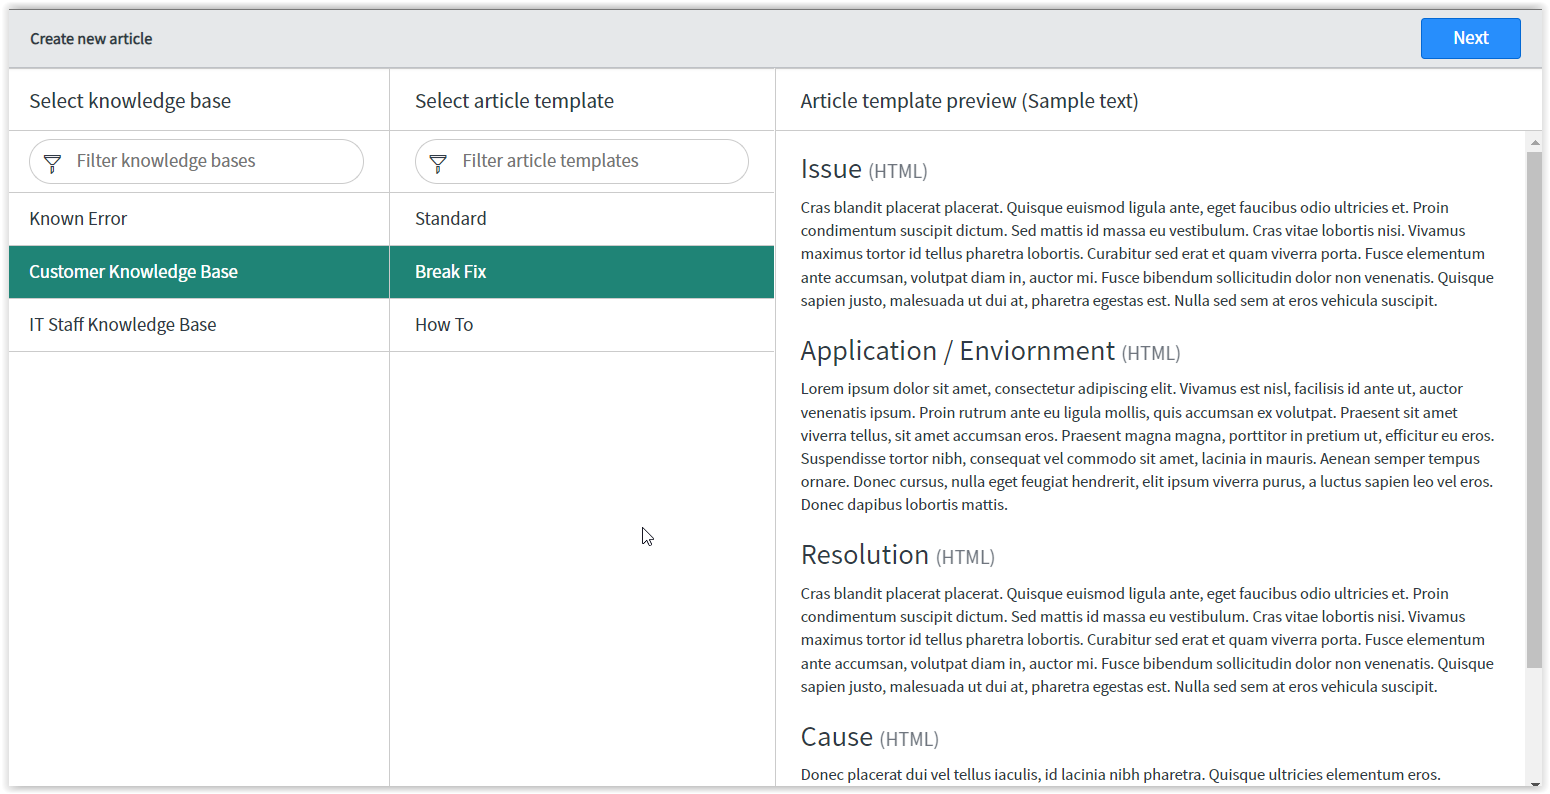Click the scrollbar up arrow in preview pane
Viewport: 1550px width, 794px height.
coord(1533,141)
